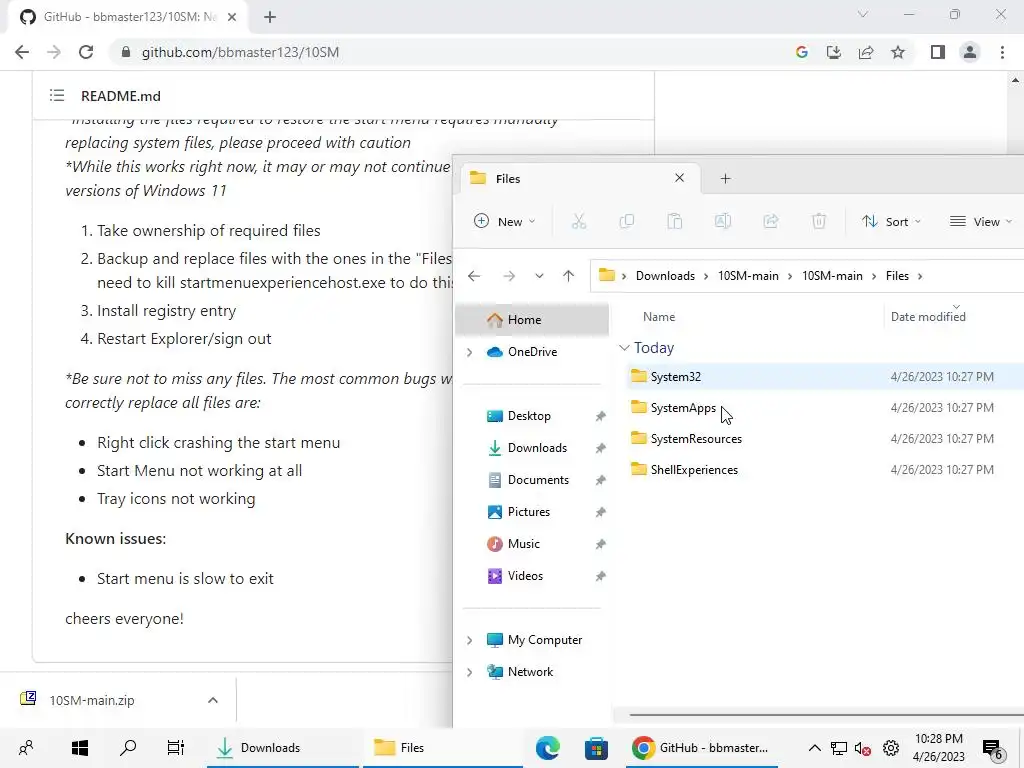Open Microsoft Store from taskbar
1024x768 pixels.
click(596, 748)
